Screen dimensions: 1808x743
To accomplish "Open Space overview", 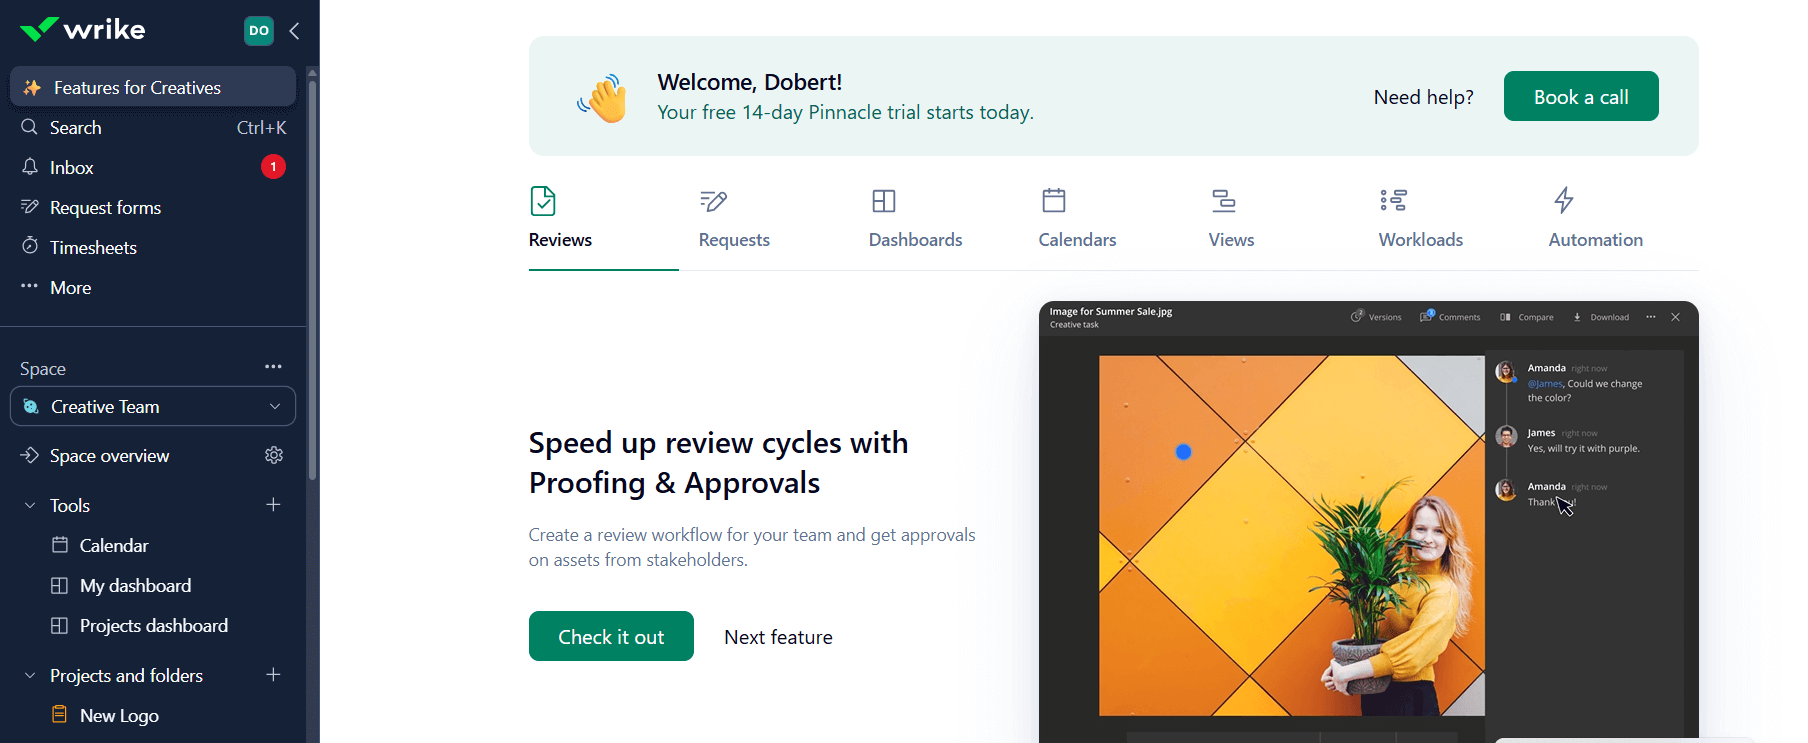I will 110,456.
